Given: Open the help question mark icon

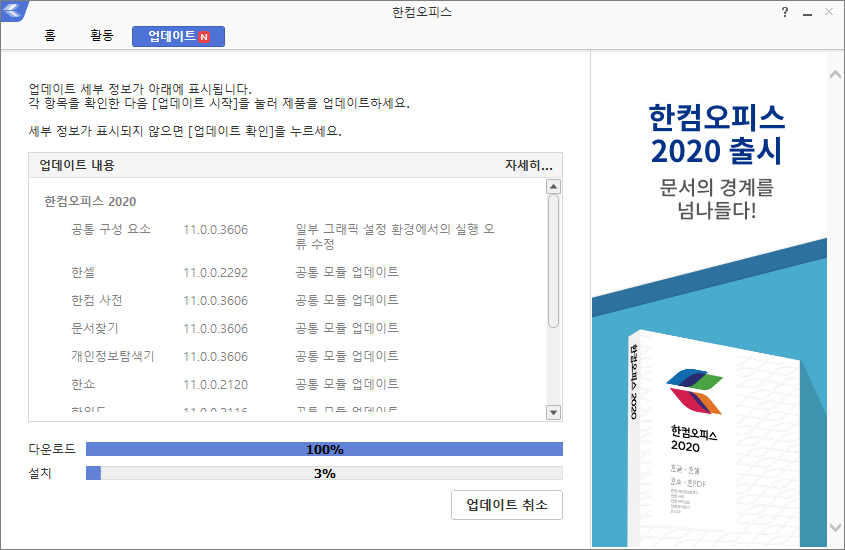Looking at the screenshot, I should (x=785, y=12).
